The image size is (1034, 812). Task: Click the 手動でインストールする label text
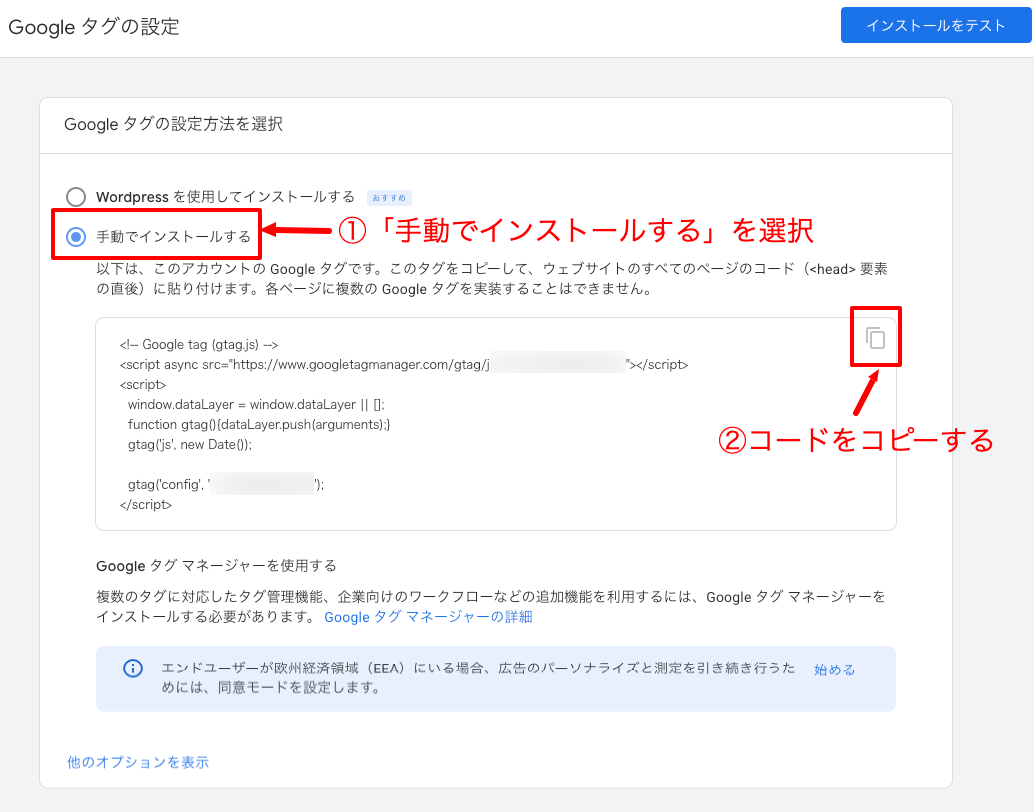(173, 236)
